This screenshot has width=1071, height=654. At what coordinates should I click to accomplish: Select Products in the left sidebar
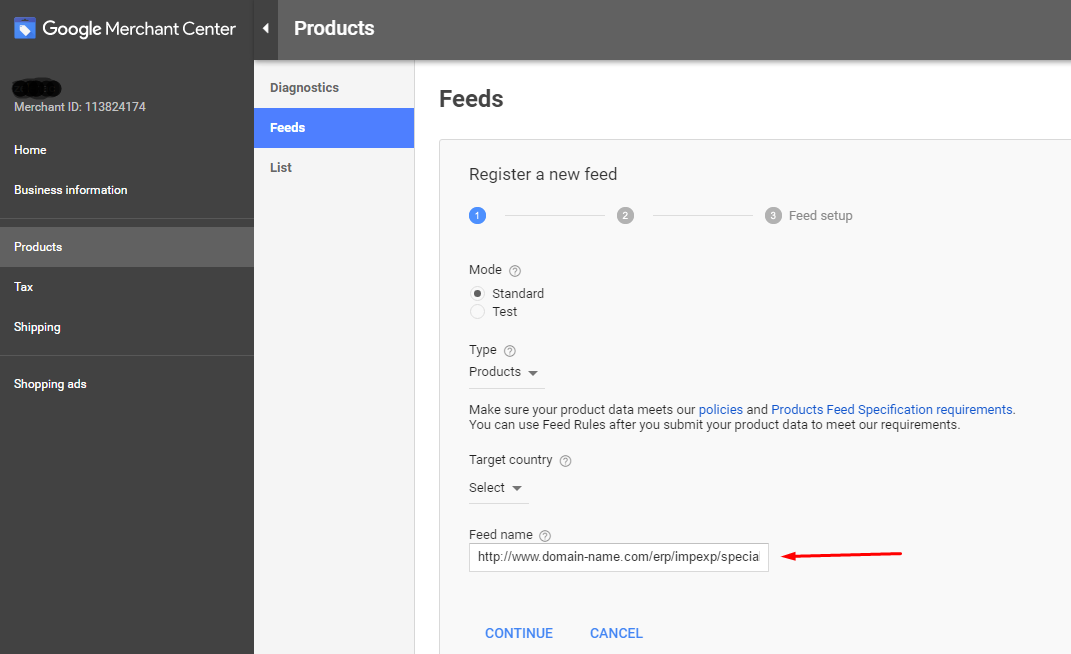pyautogui.click(x=126, y=247)
